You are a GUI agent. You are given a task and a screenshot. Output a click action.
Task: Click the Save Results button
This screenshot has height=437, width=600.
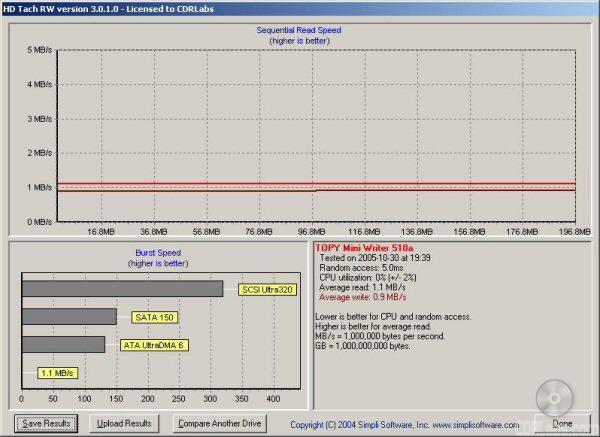pyautogui.click(x=47, y=424)
